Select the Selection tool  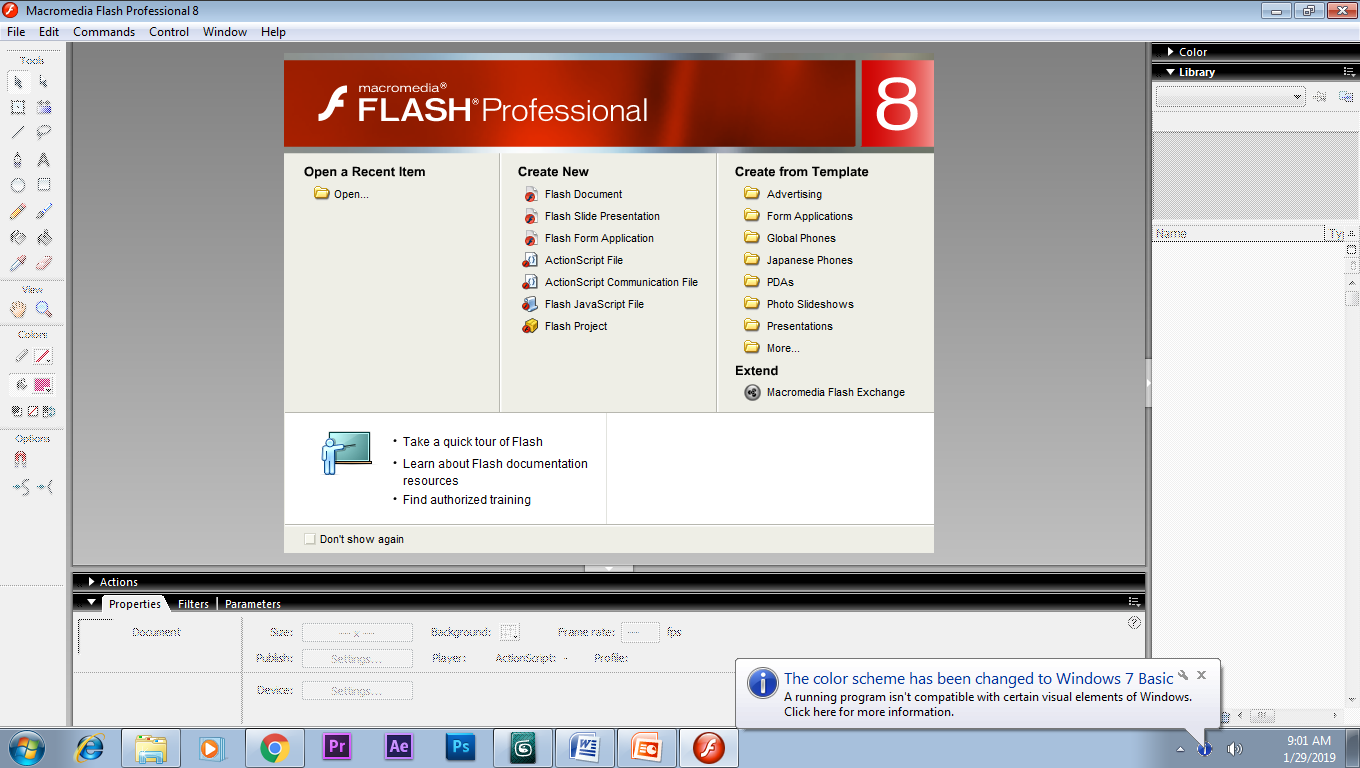(x=16, y=79)
